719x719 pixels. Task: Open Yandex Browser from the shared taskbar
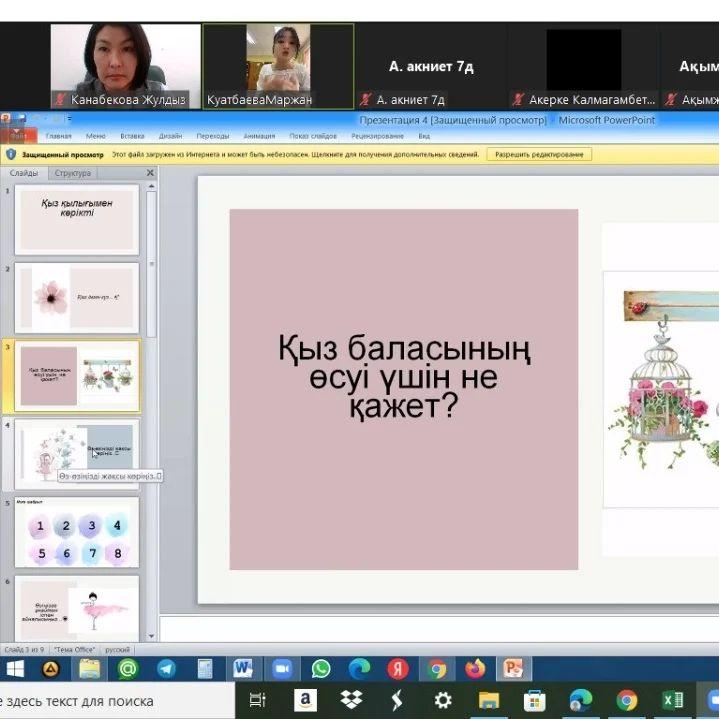(x=398, y=669)
